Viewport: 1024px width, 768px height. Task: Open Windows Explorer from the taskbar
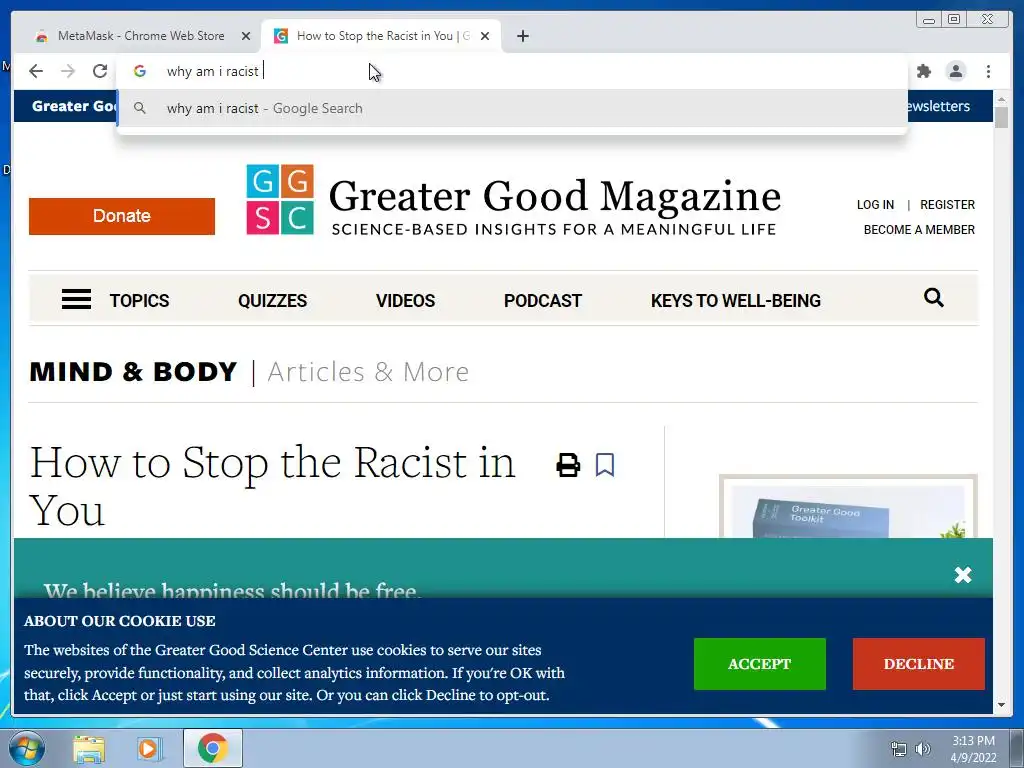click(x=89, y=748)
